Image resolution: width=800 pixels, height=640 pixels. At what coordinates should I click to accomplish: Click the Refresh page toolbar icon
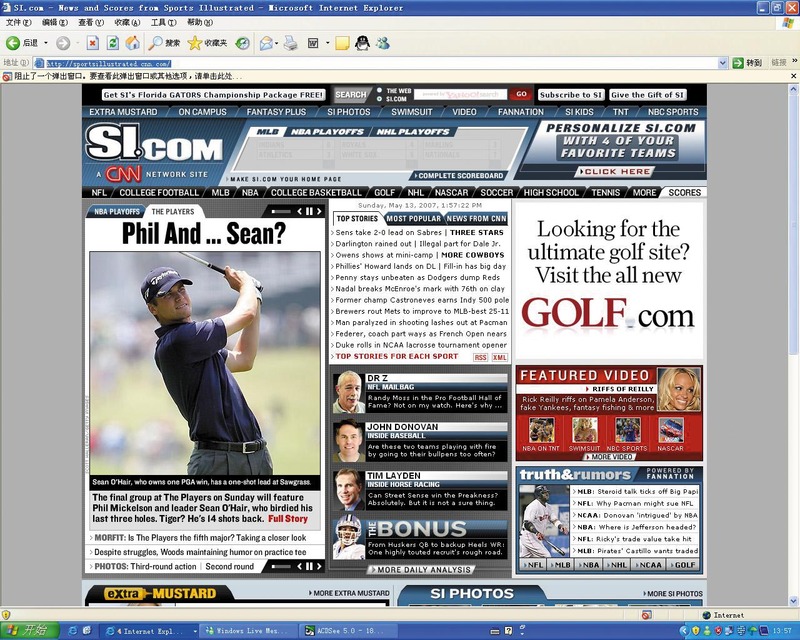click(x=112, y=43)
